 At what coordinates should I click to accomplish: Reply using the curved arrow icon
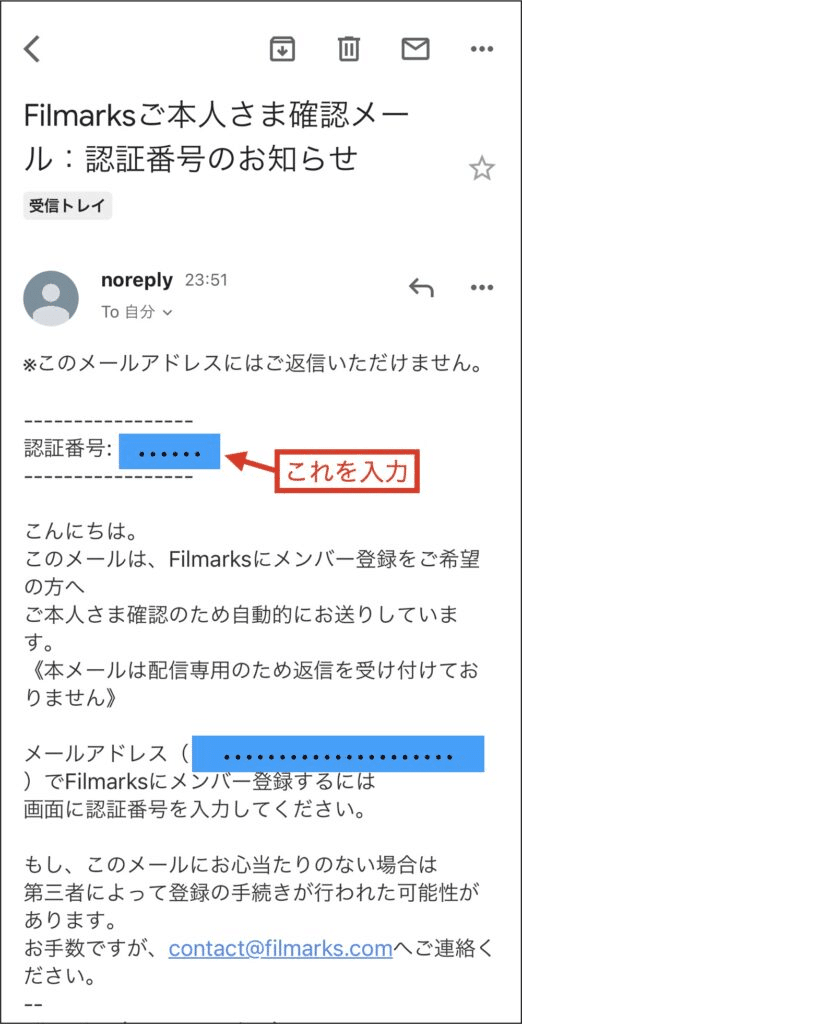[x=421, y=287]
